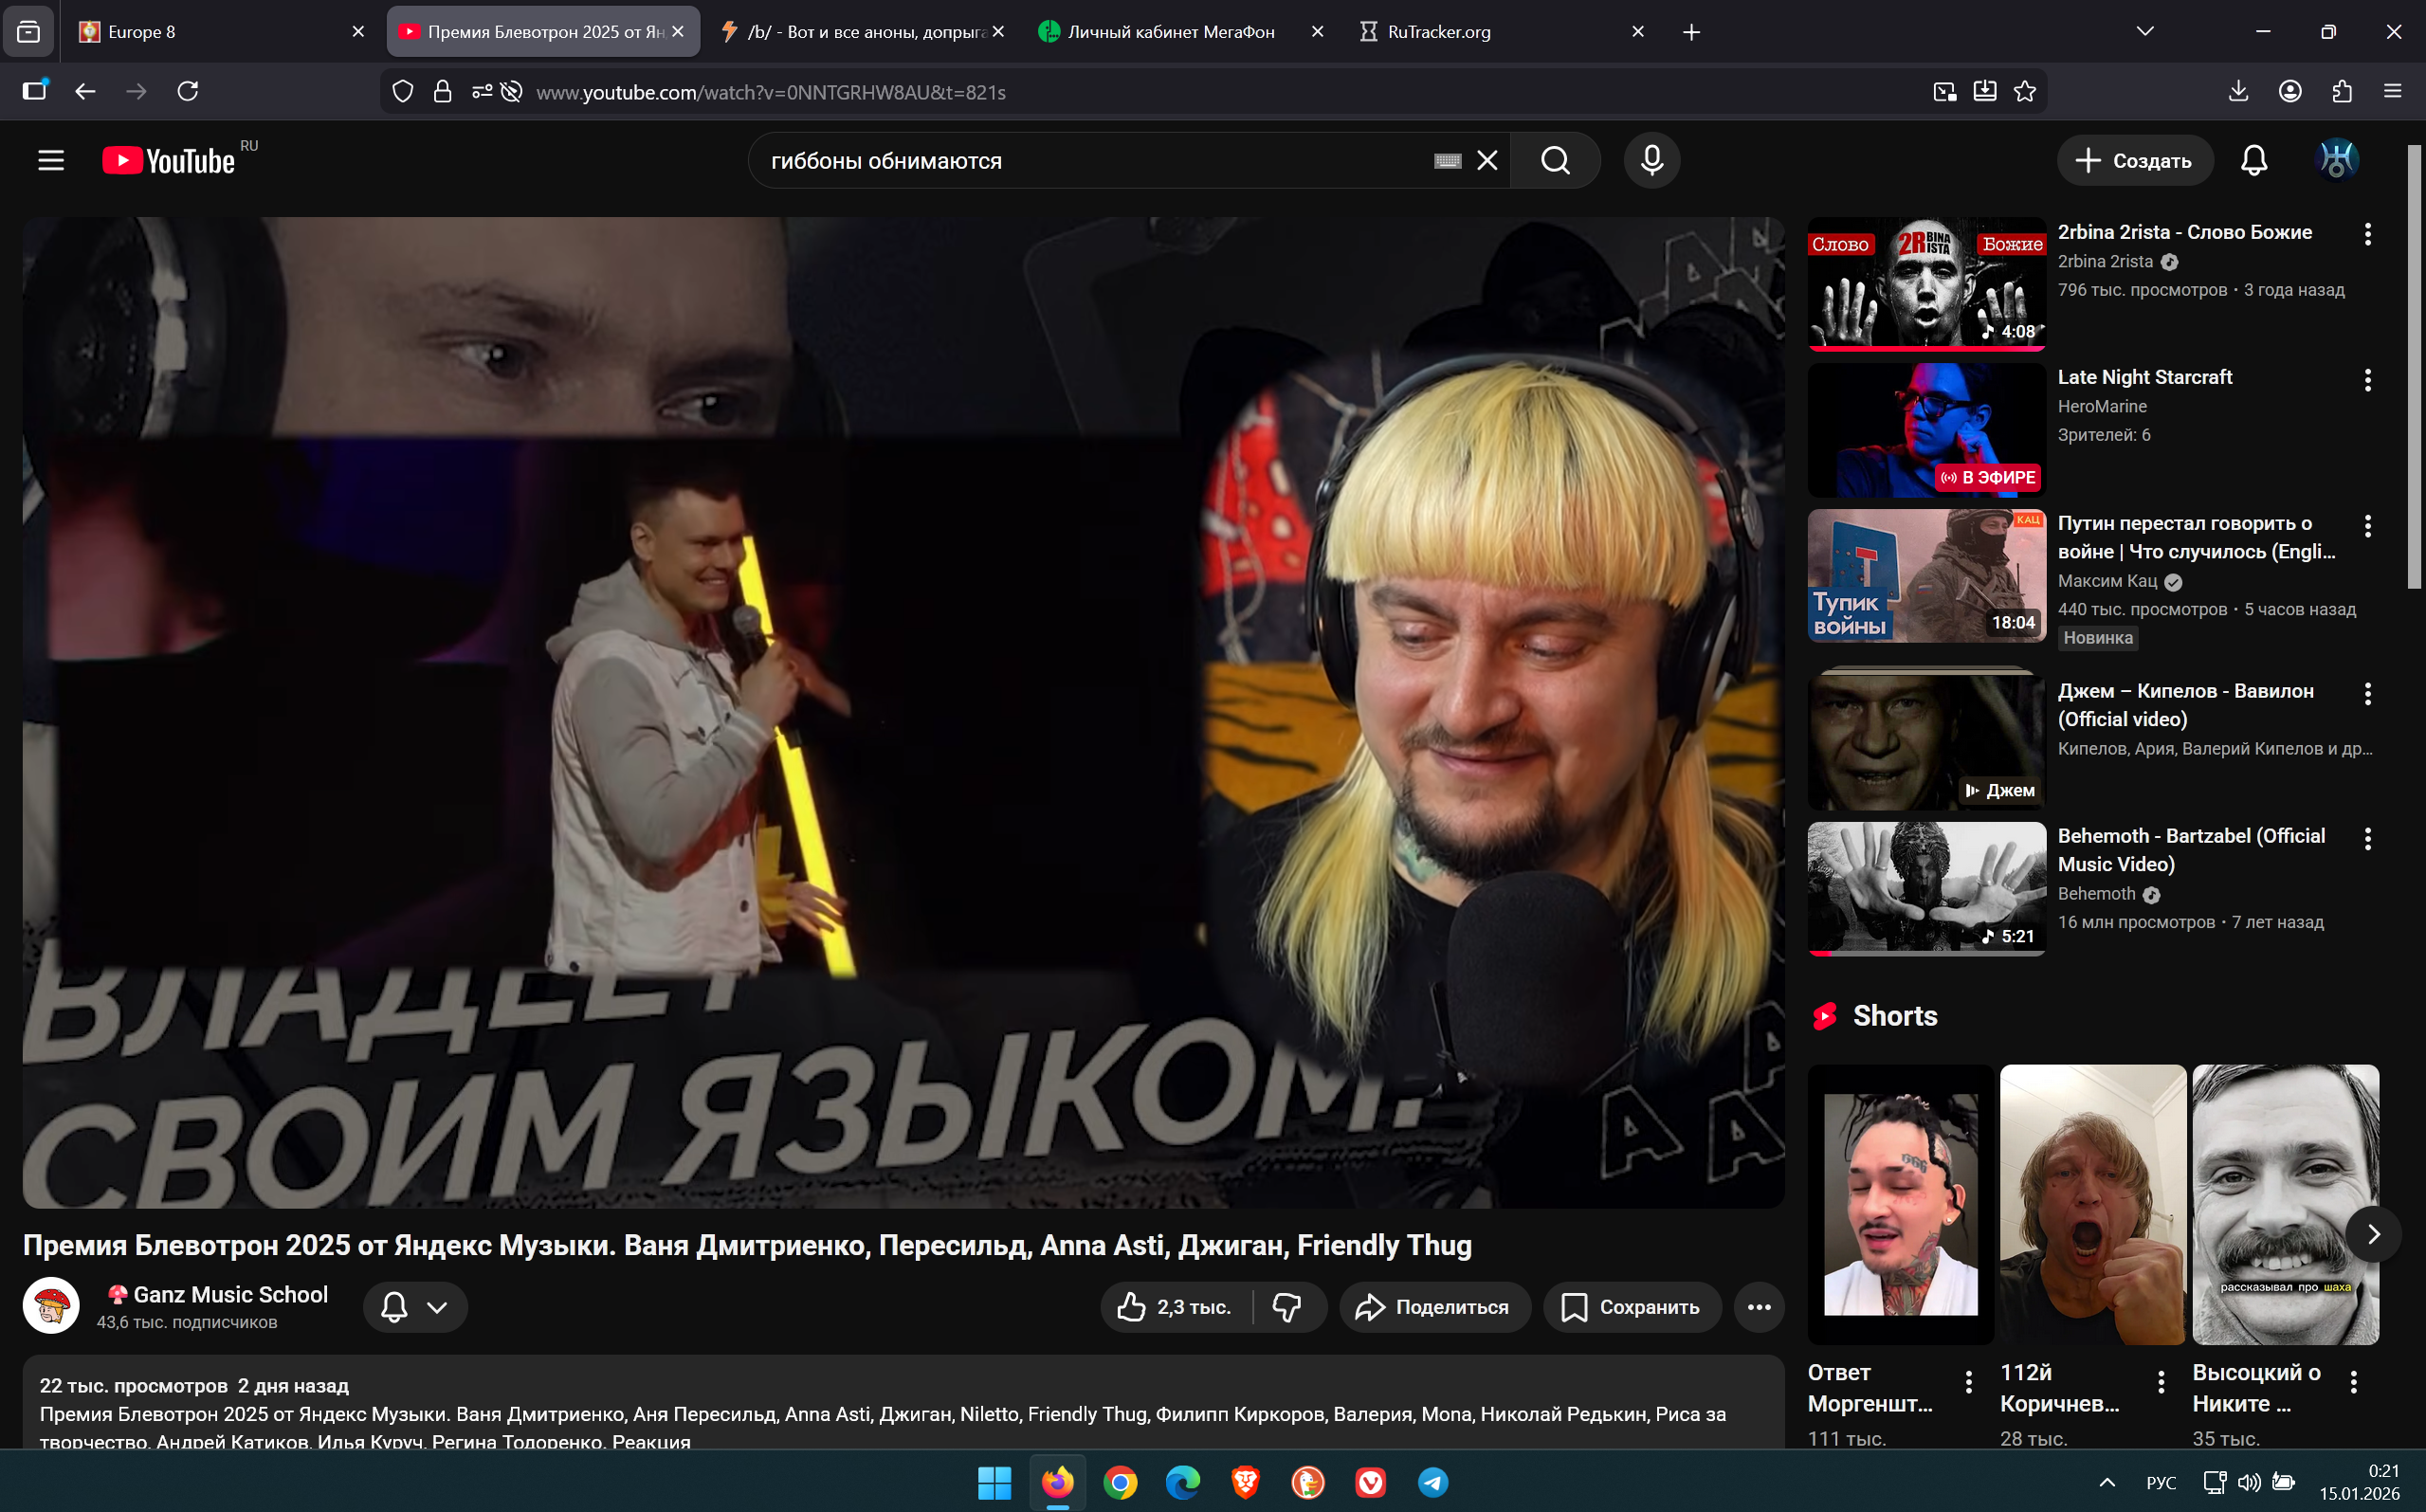Open the YouTube guide hamburger menu
The height and width of the screenshot is (1512, 2426).
point(51,160)
